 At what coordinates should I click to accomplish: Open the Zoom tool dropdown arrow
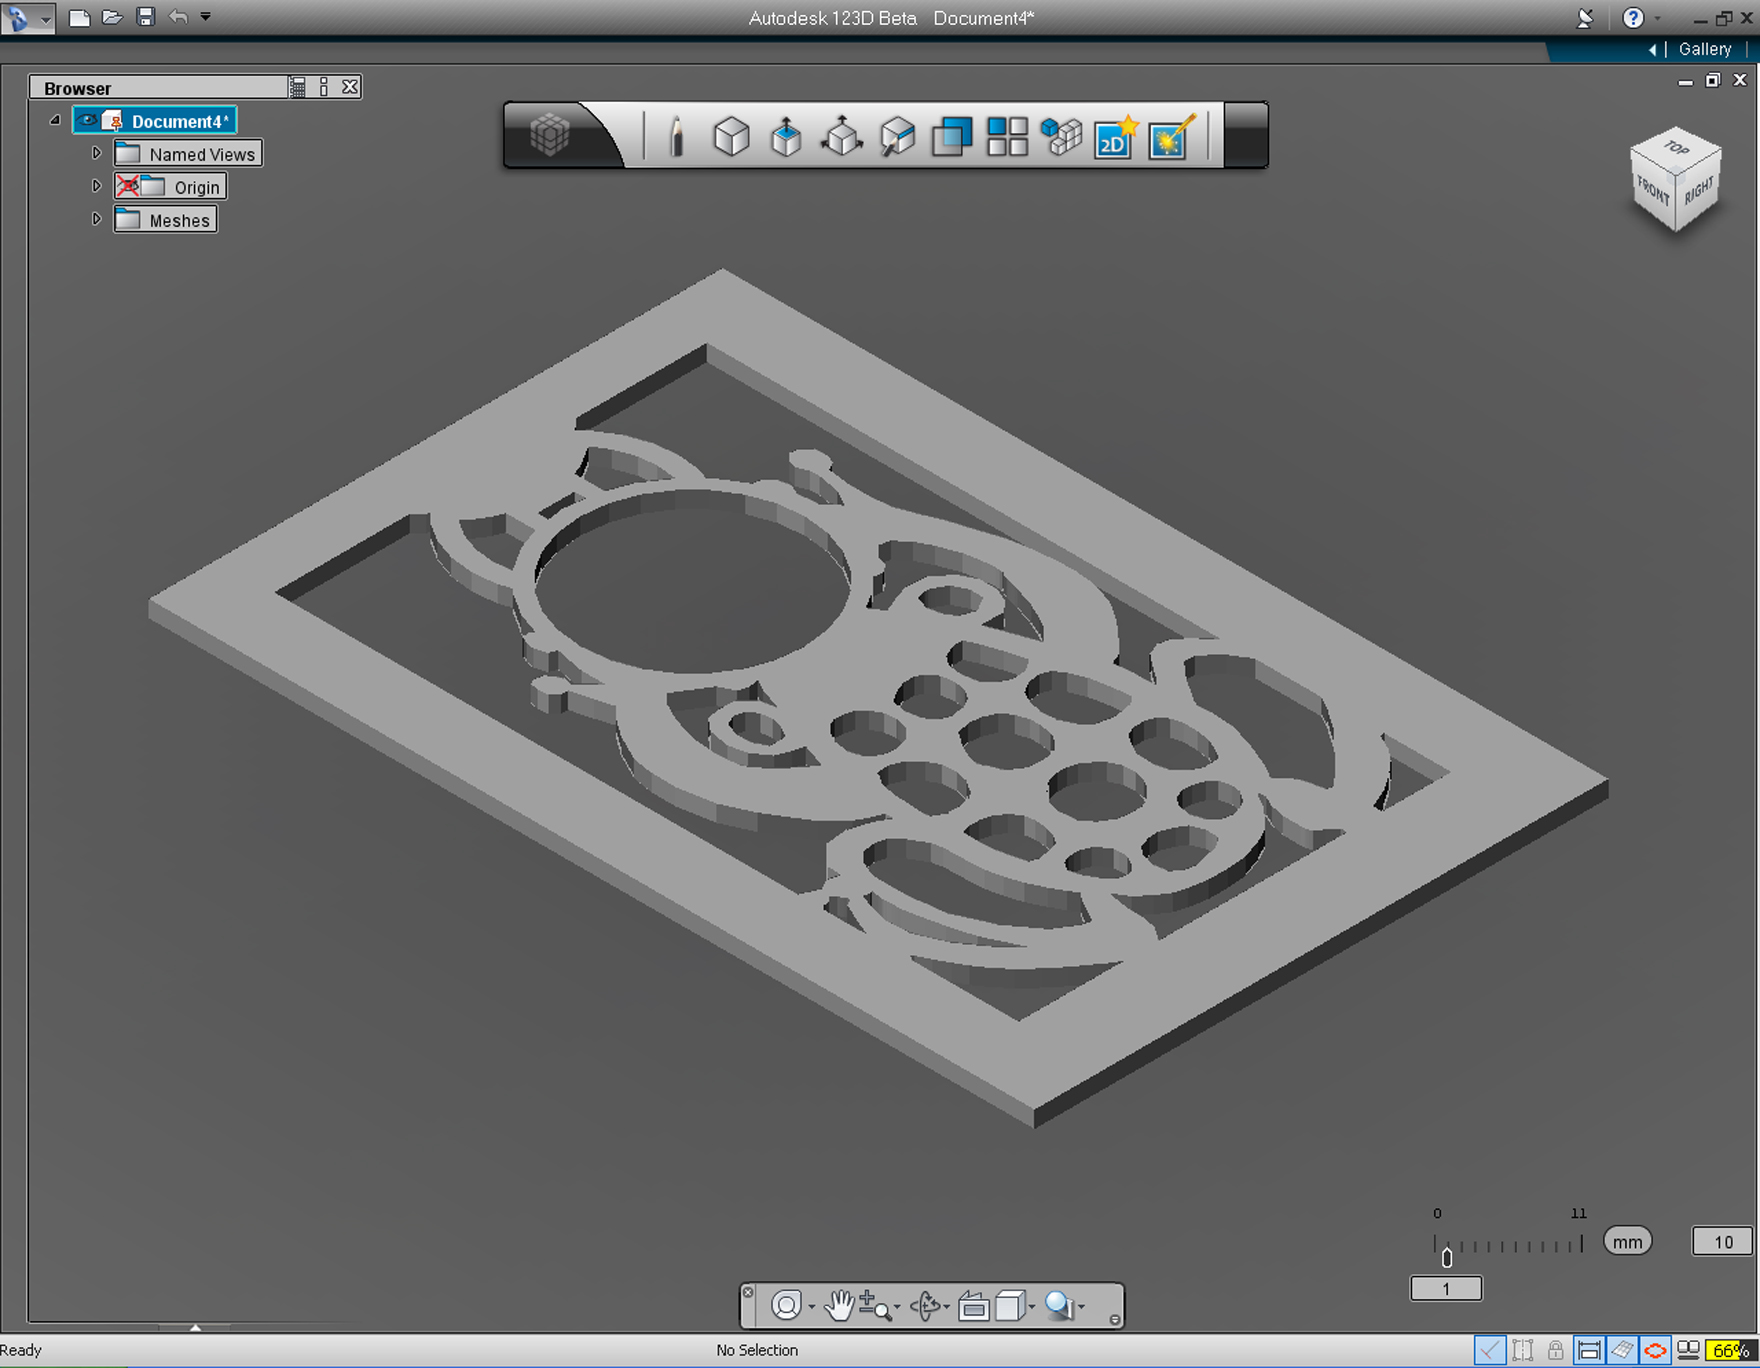pos(897,1307)
